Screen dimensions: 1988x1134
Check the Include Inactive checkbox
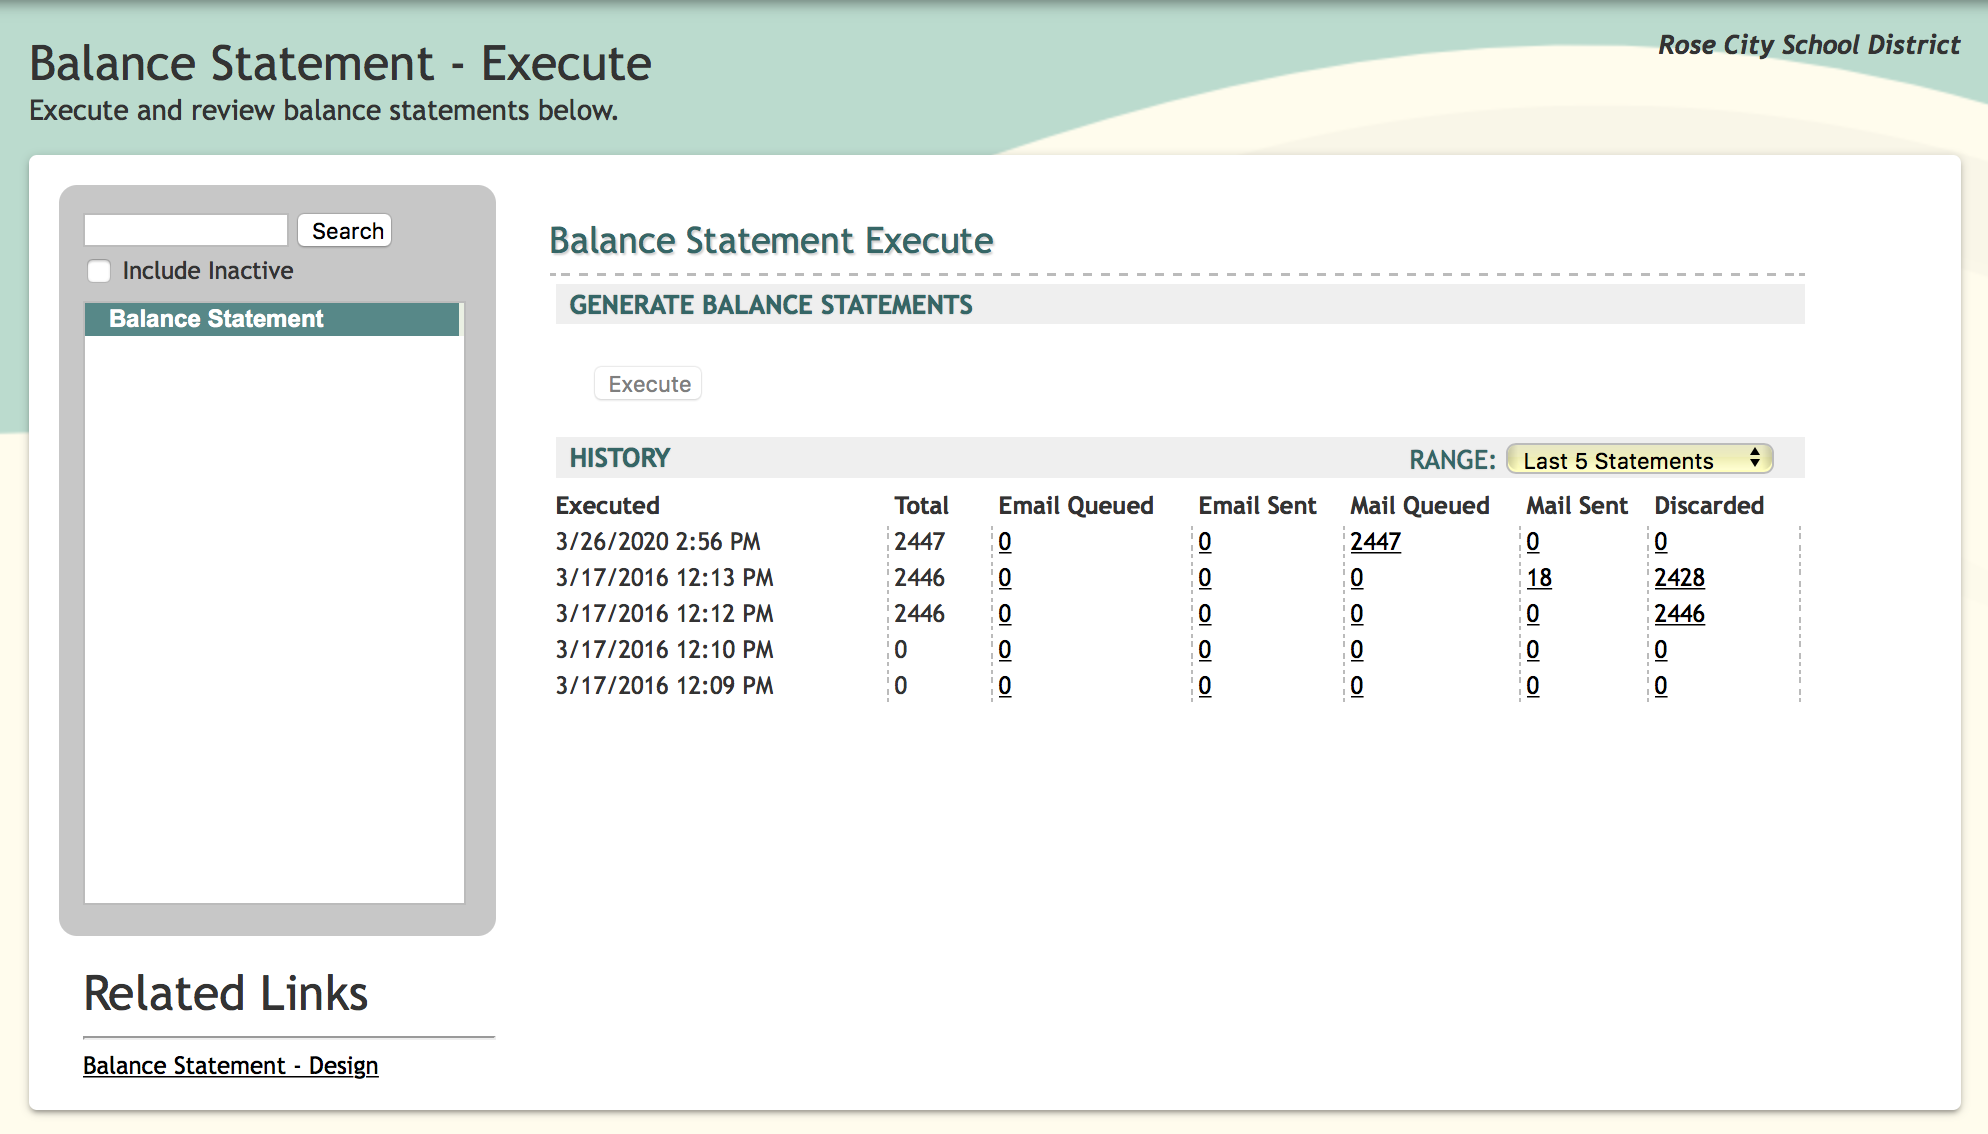(x=99, y=271)
